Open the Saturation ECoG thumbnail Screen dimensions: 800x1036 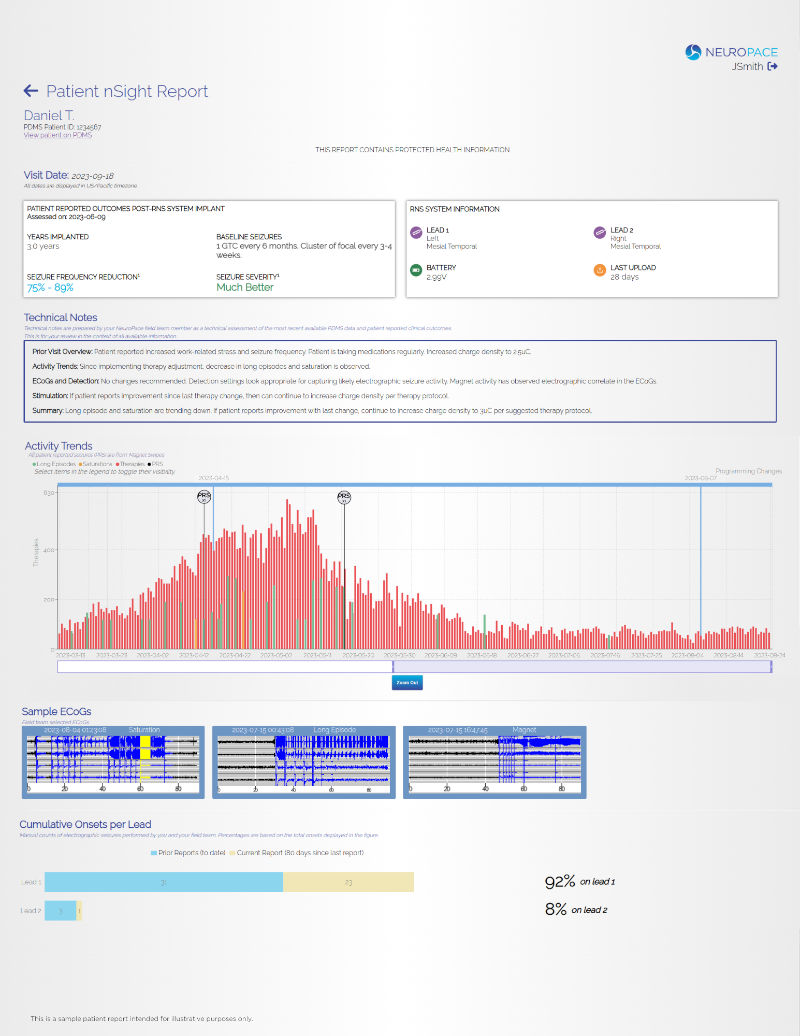113,760
